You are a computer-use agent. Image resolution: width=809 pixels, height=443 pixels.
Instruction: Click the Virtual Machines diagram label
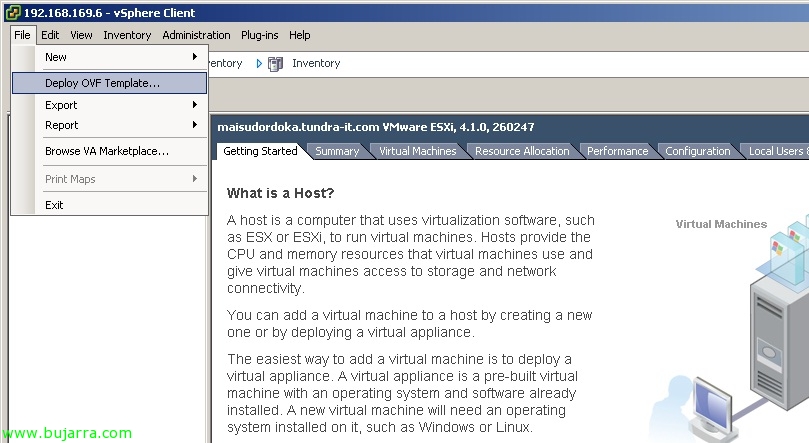(721, 224)
